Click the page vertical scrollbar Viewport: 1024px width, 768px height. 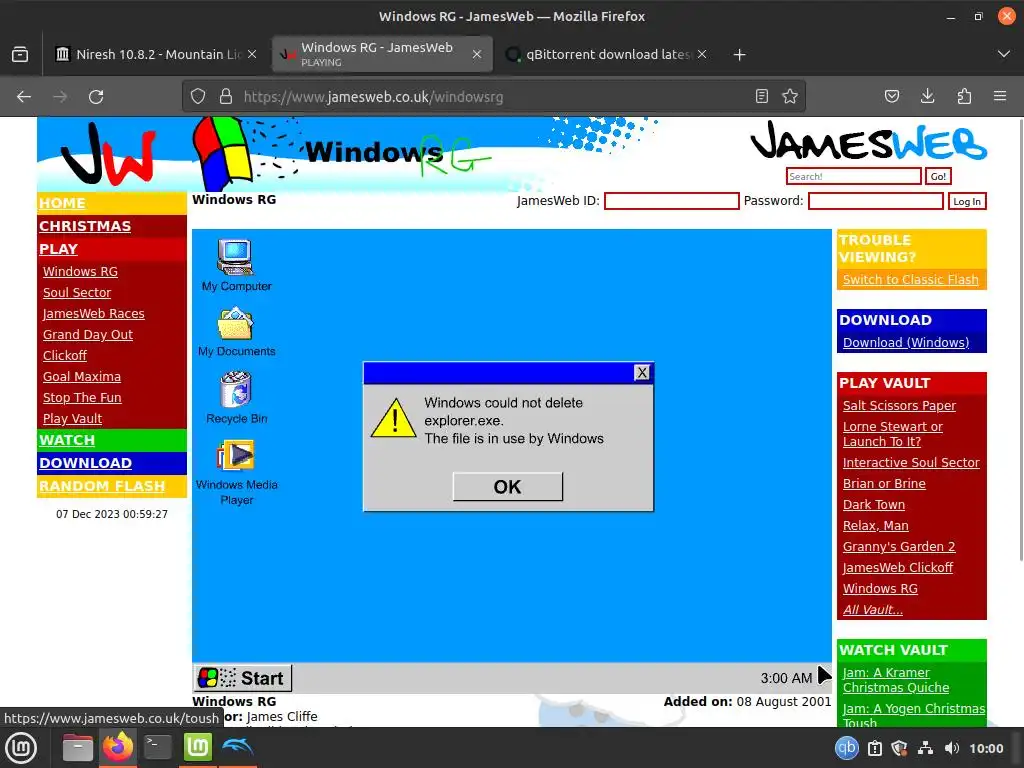coord(1020,340)
